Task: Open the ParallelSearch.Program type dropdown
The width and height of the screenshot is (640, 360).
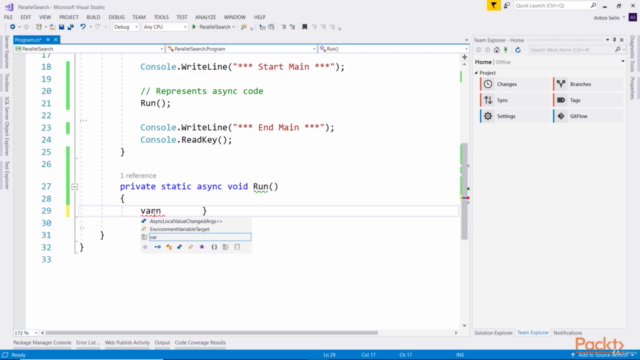Action: click(x=241, y=49)
